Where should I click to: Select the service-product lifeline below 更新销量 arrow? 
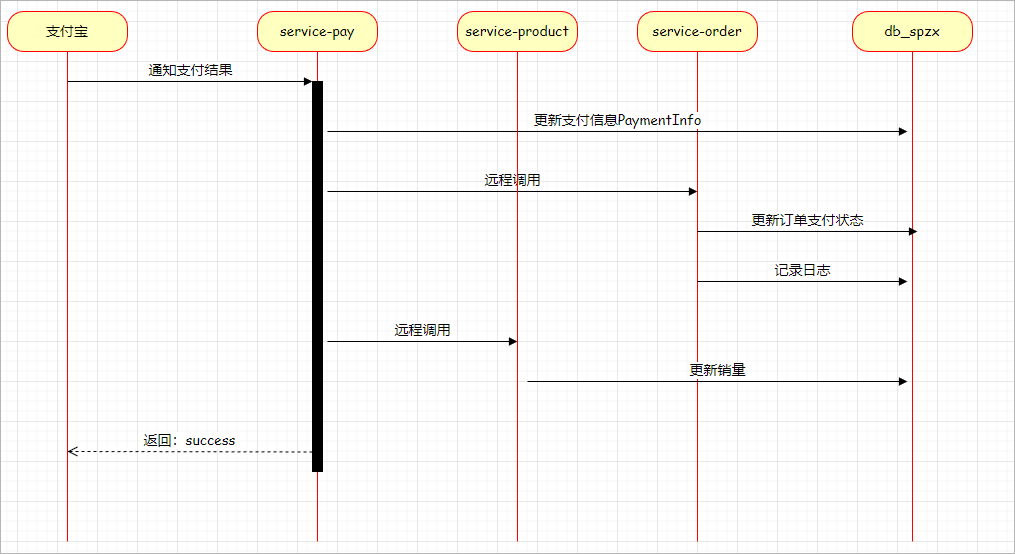(517, 470)
